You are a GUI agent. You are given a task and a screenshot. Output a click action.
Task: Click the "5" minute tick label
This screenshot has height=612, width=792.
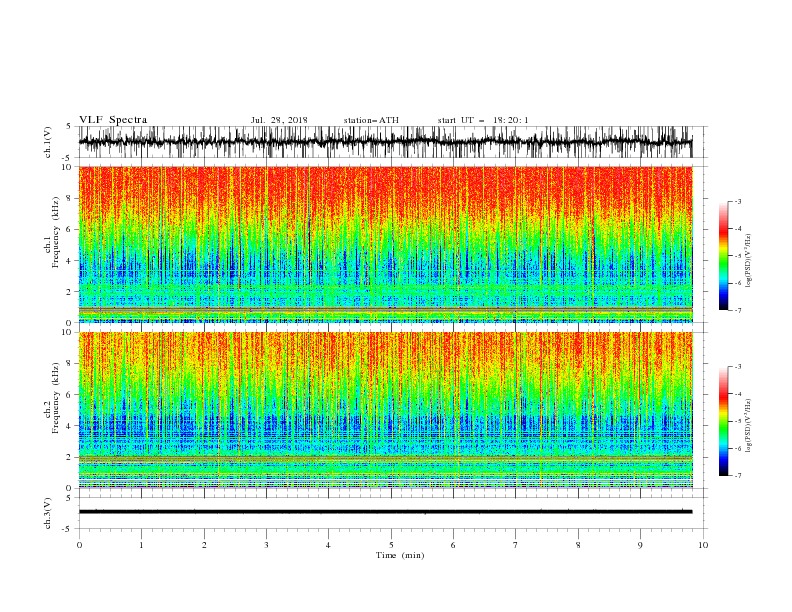(391, 545)
